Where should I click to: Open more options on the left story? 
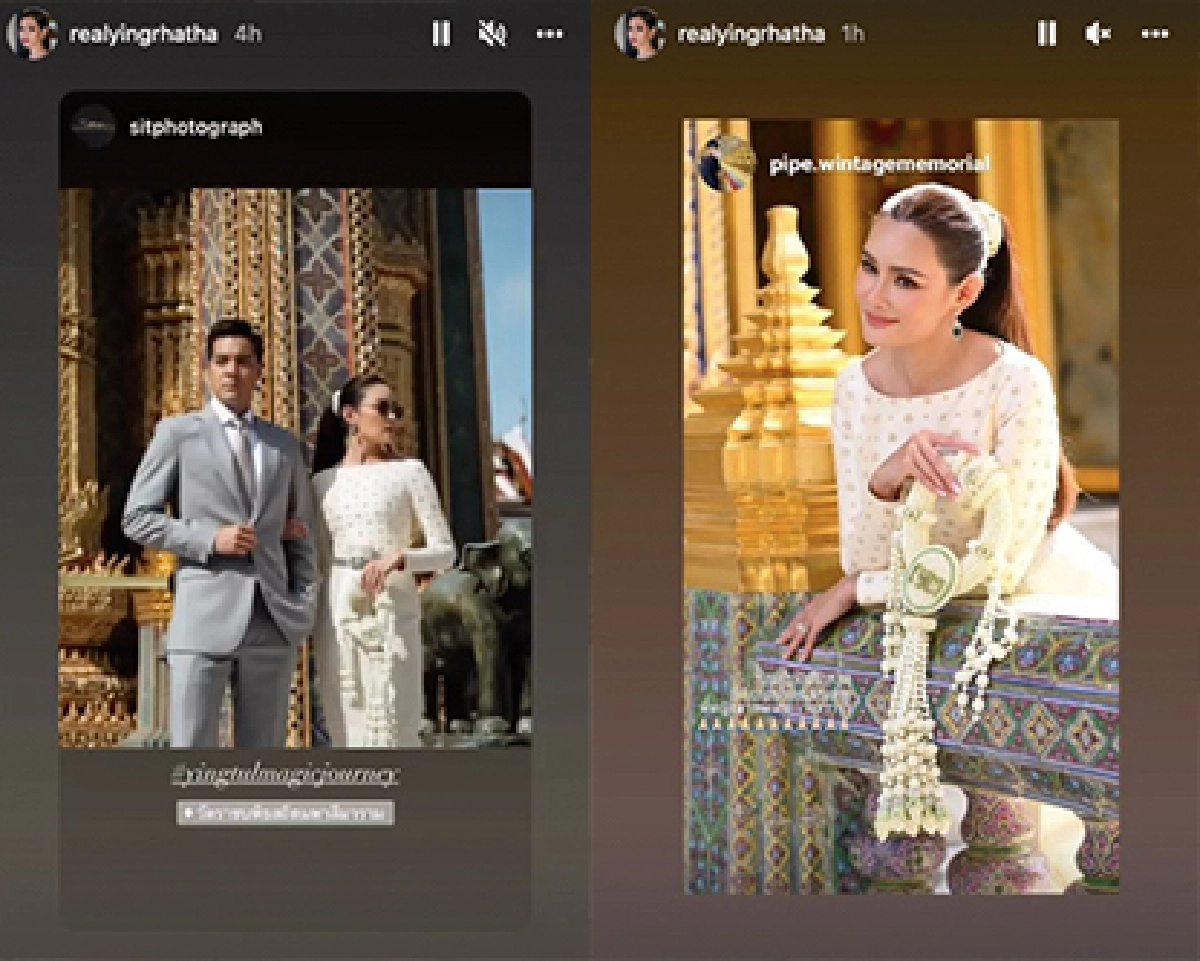[549, 34]
